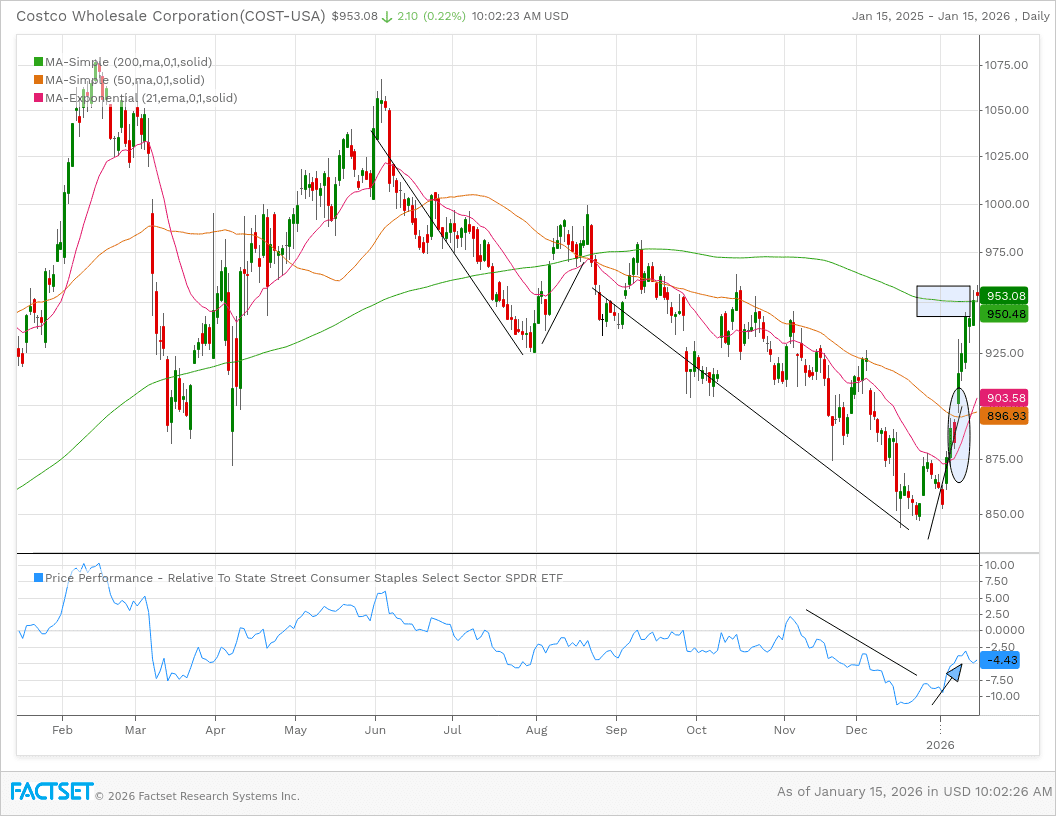Click the pink 21 EMA legend square

38,98
